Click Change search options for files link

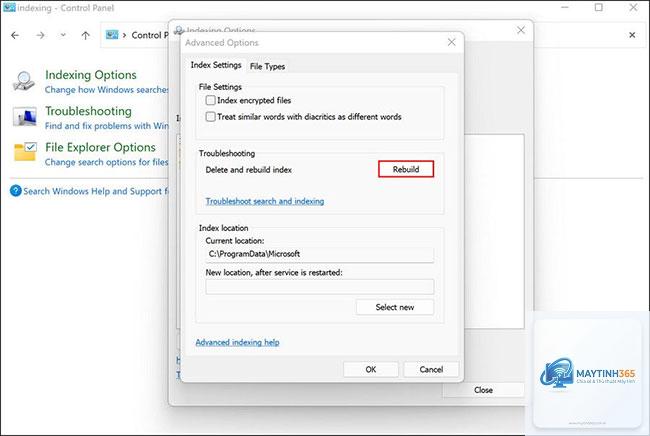tap(107, 162)
